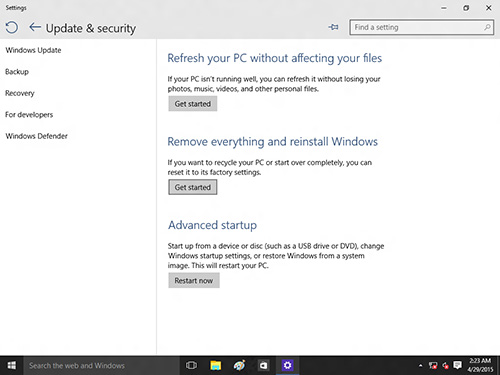The image size is (500, 375).
Task: Show hidden system tray icons
Action: tap(421, 366)
